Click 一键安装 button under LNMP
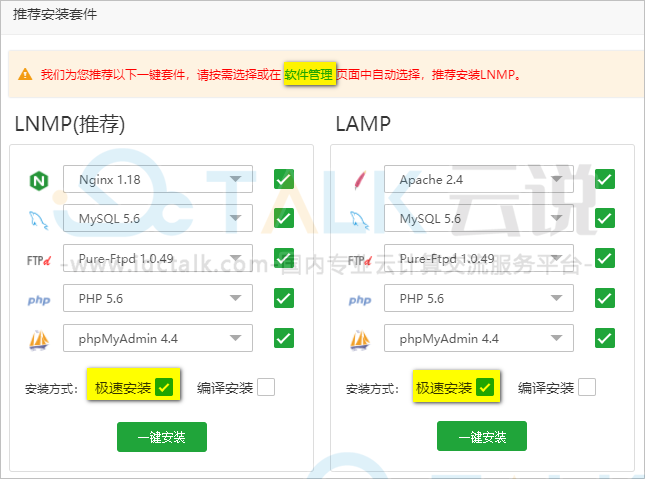 162,437
